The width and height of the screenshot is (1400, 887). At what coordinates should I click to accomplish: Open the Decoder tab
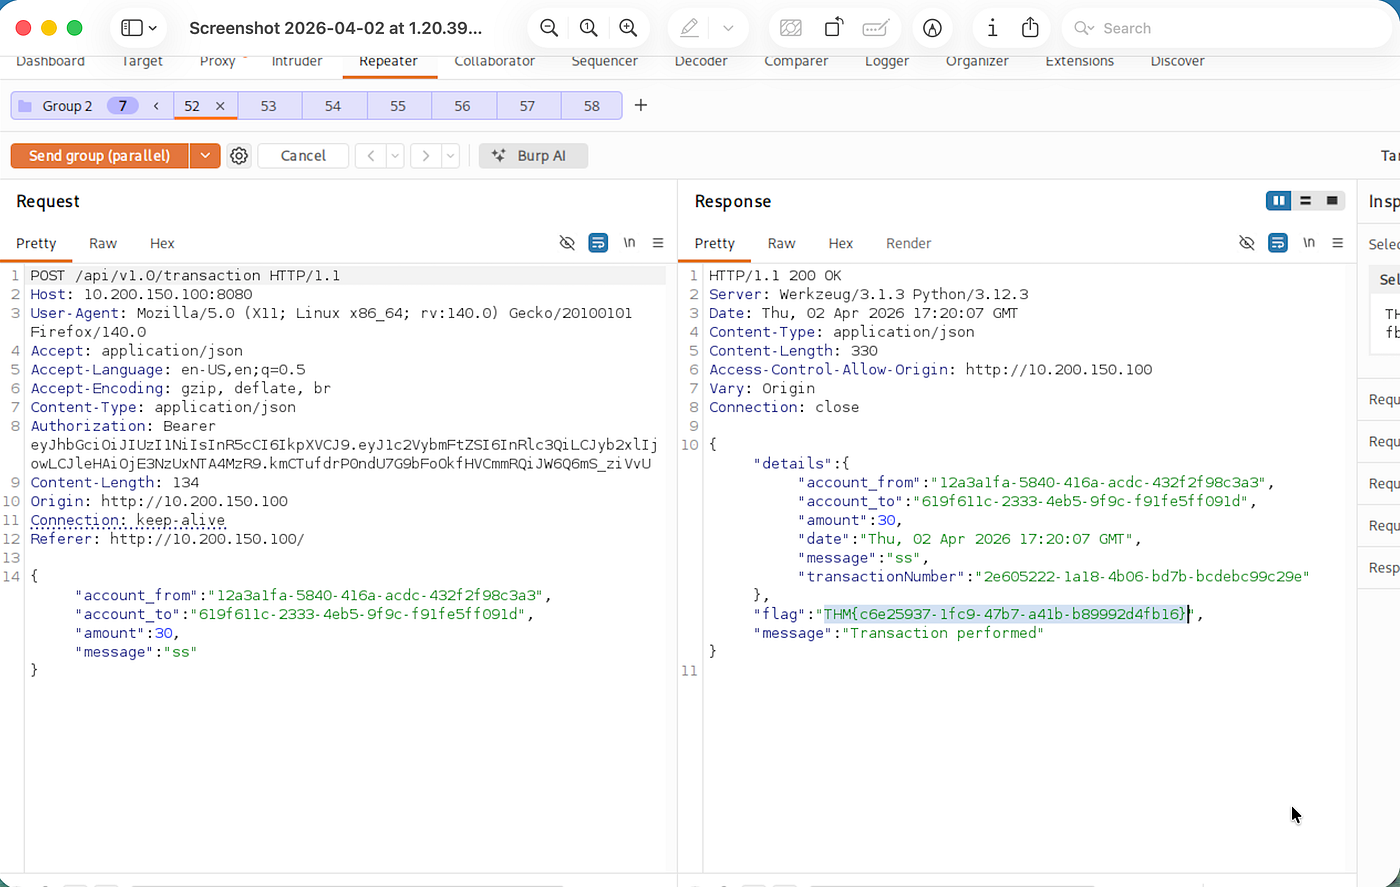point(701,61)
